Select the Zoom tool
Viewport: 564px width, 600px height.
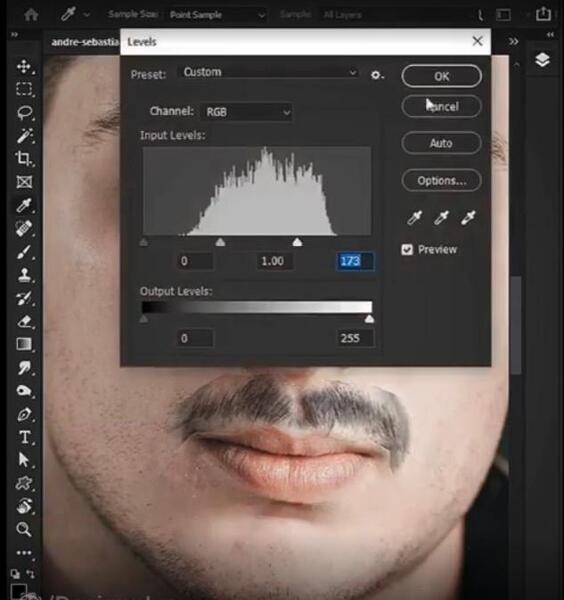24,530
